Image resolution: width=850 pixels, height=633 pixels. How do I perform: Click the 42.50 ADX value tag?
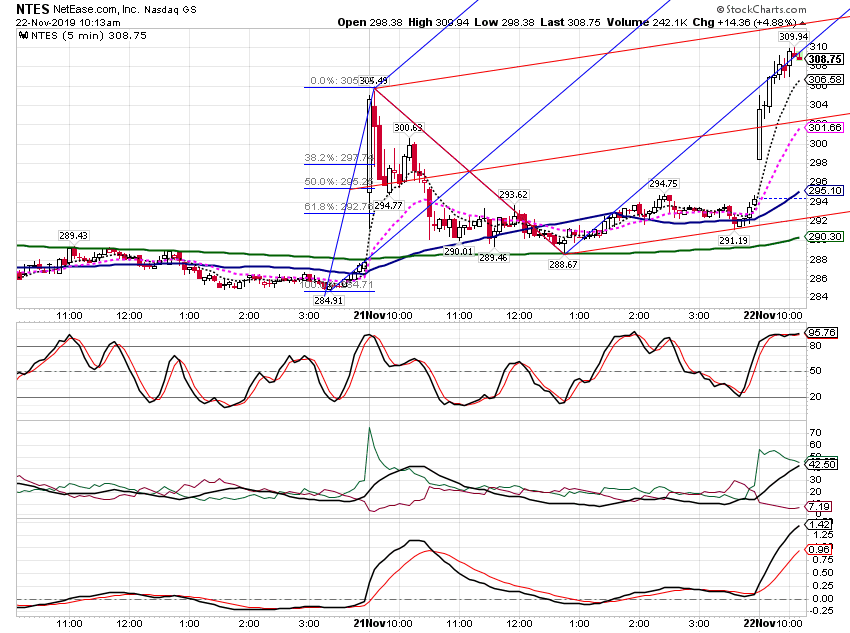[822, 464]
